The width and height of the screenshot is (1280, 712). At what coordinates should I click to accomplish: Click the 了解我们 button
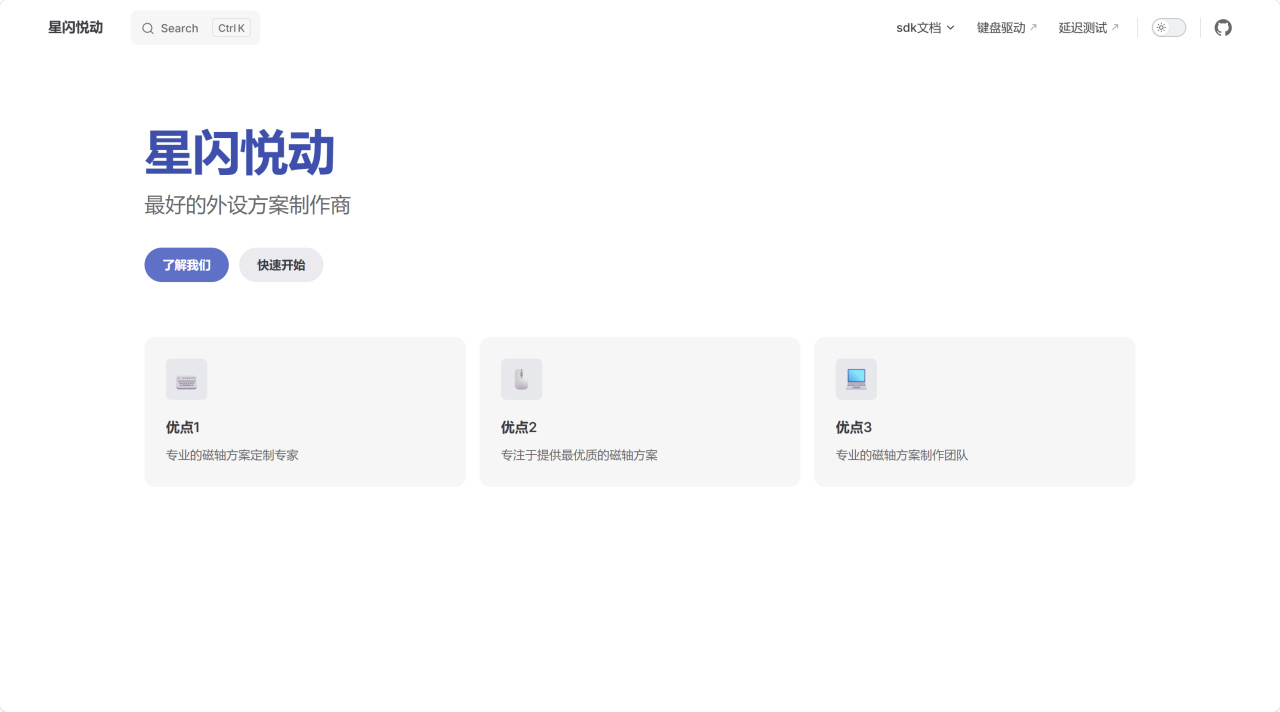click(x=187, y=265)
